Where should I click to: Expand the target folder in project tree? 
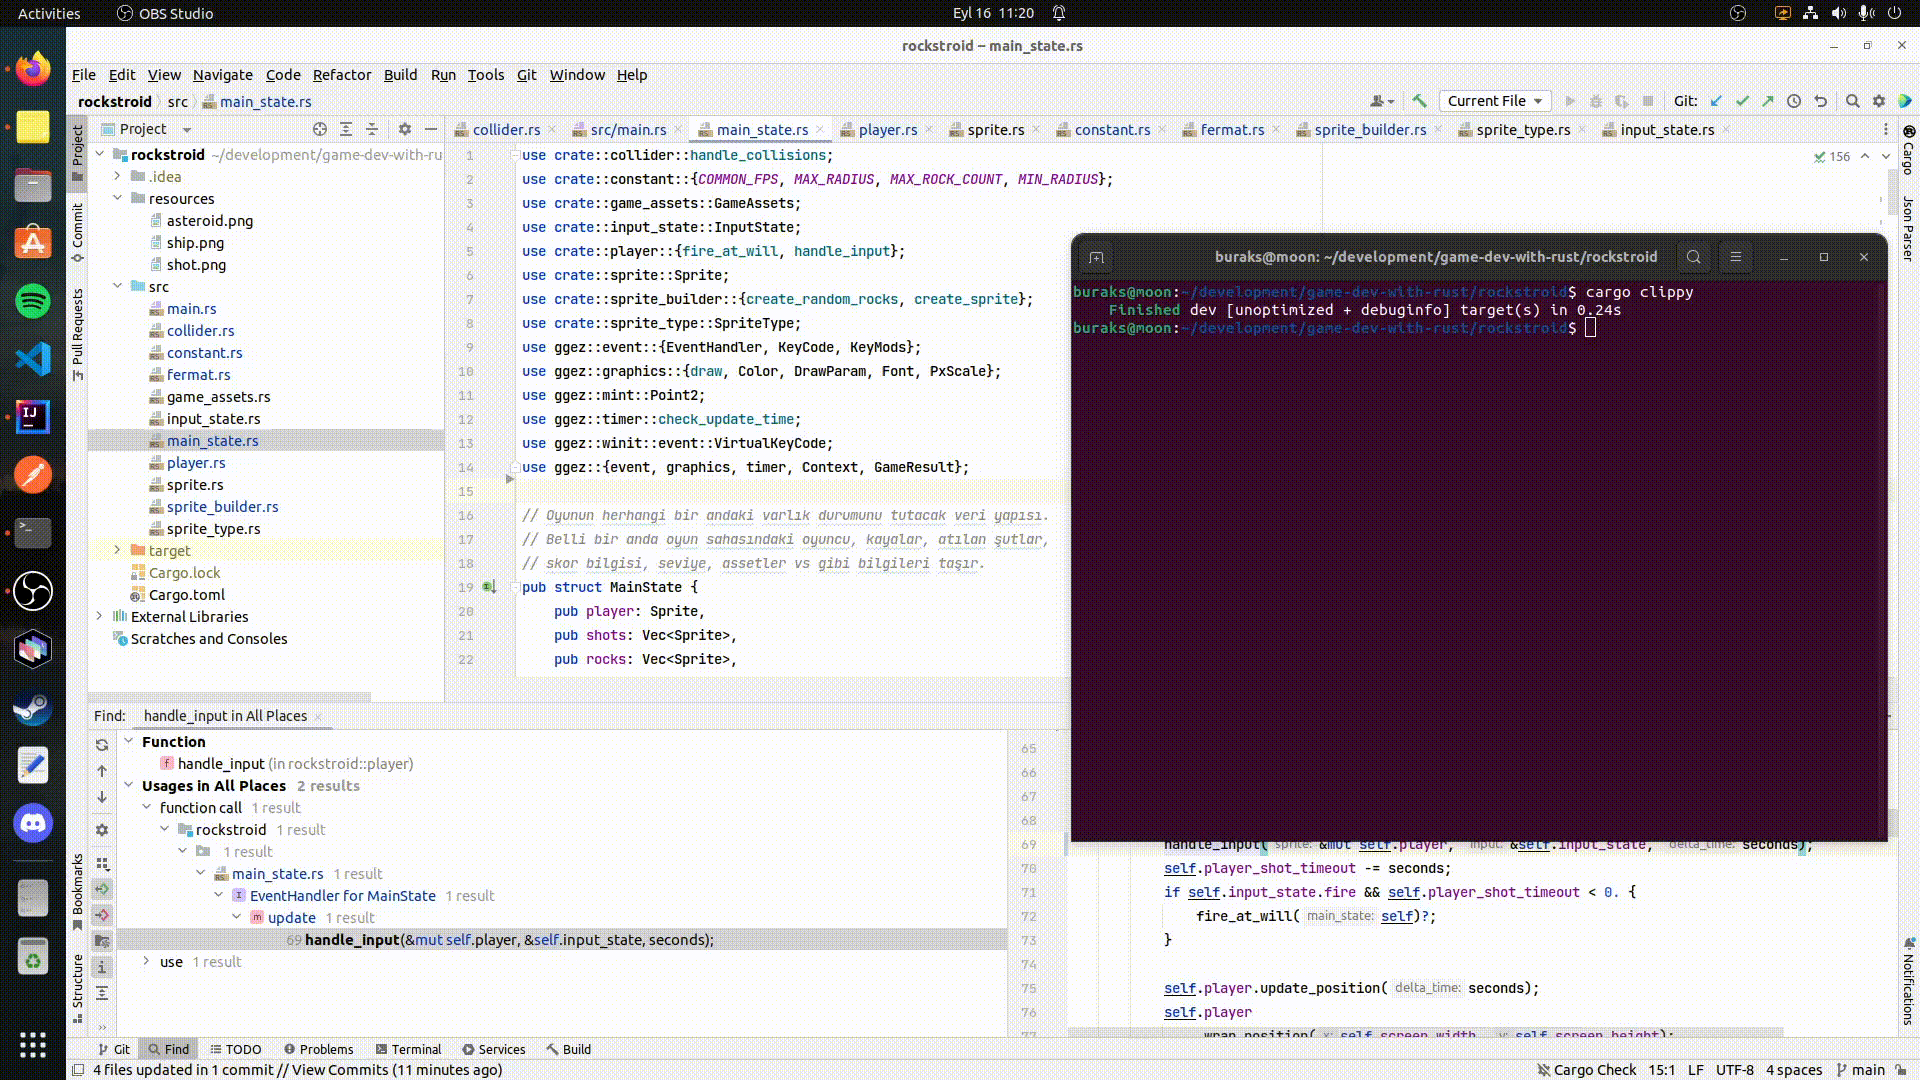pyautogui.click(x=117, y=550)
